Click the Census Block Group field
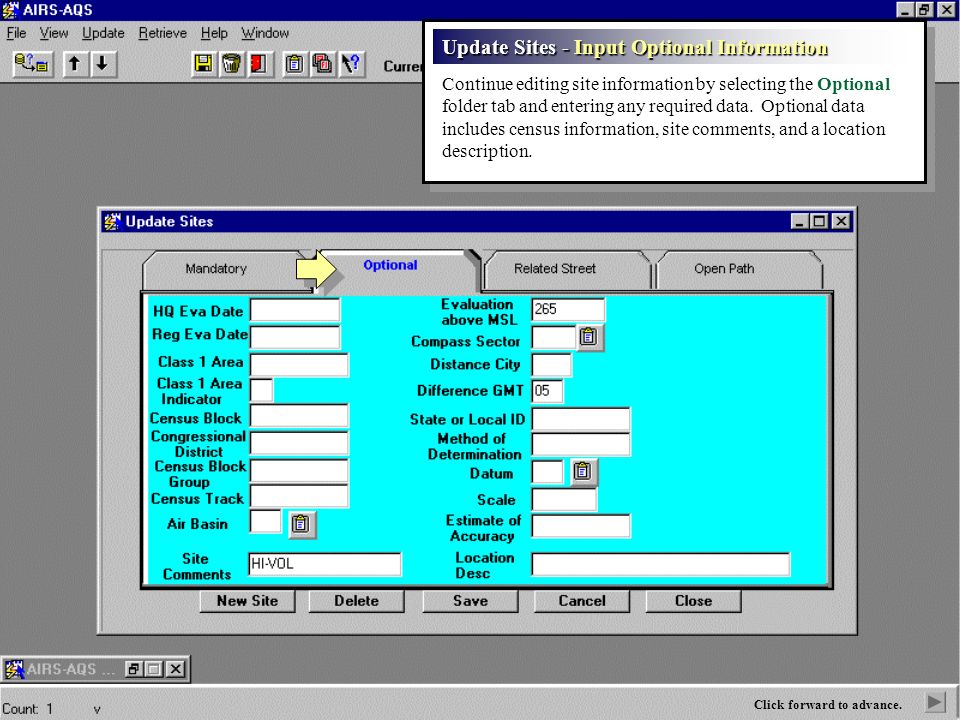960x720 pixels. tap(299, 471)
